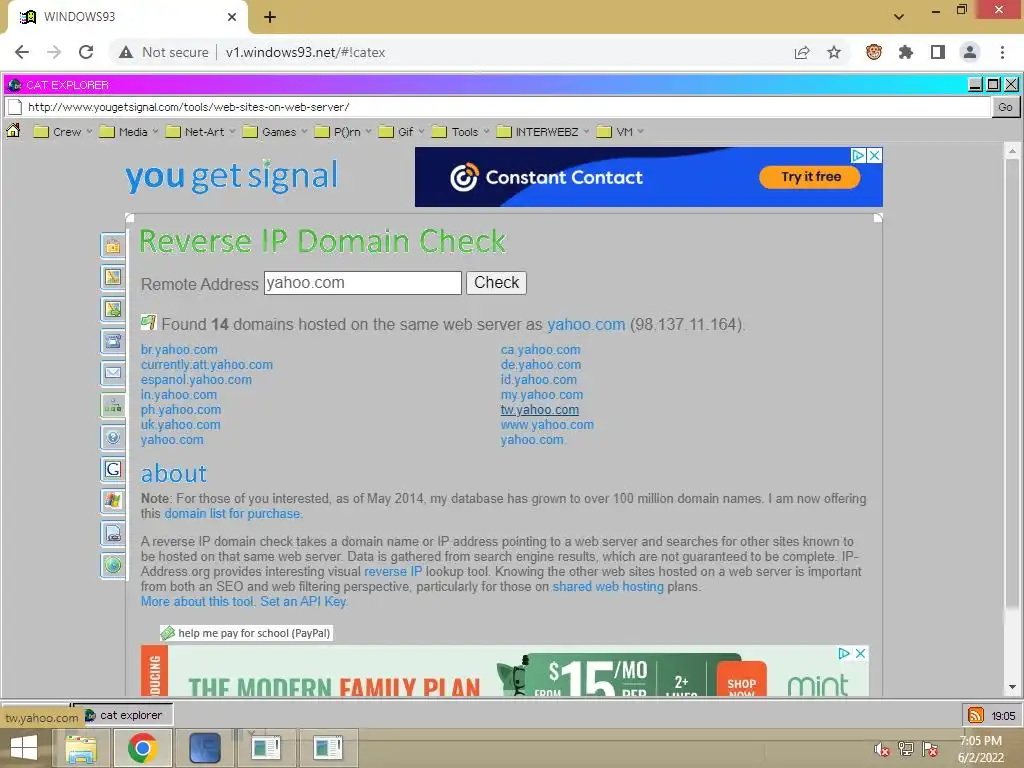This screenshot has width=1024, height=768.
Task: Click the you get signal logo
Action: click(x=231, y=176)
